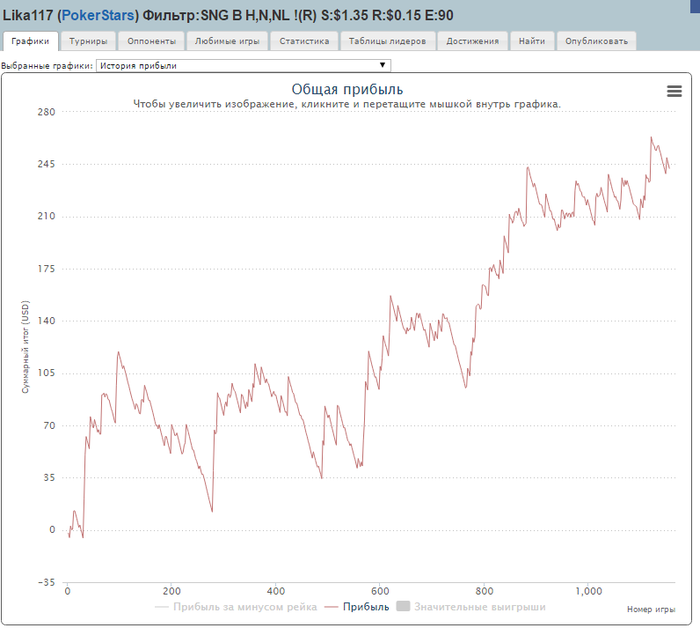
Task: Click the 200 x-axis label
Action: 171,591
